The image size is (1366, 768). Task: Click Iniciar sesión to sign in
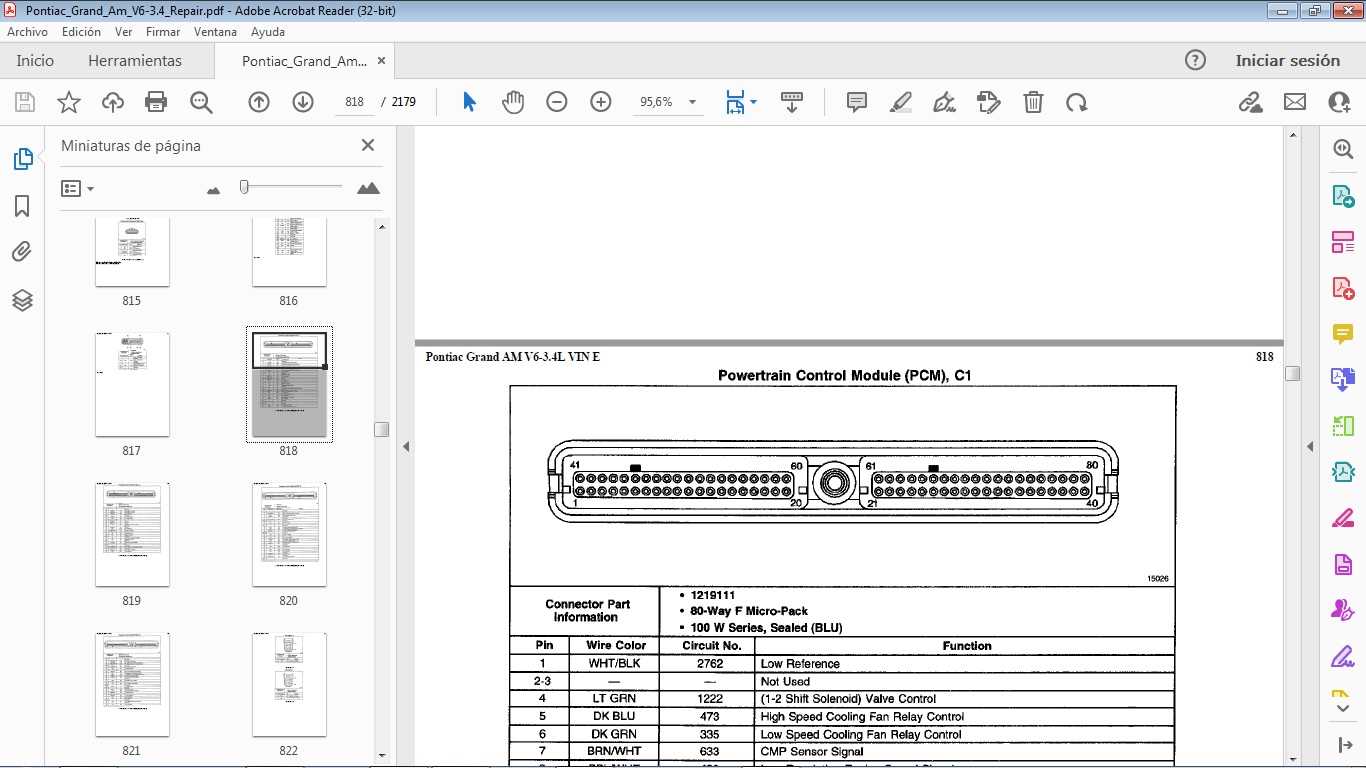(x=1287, y=60)
